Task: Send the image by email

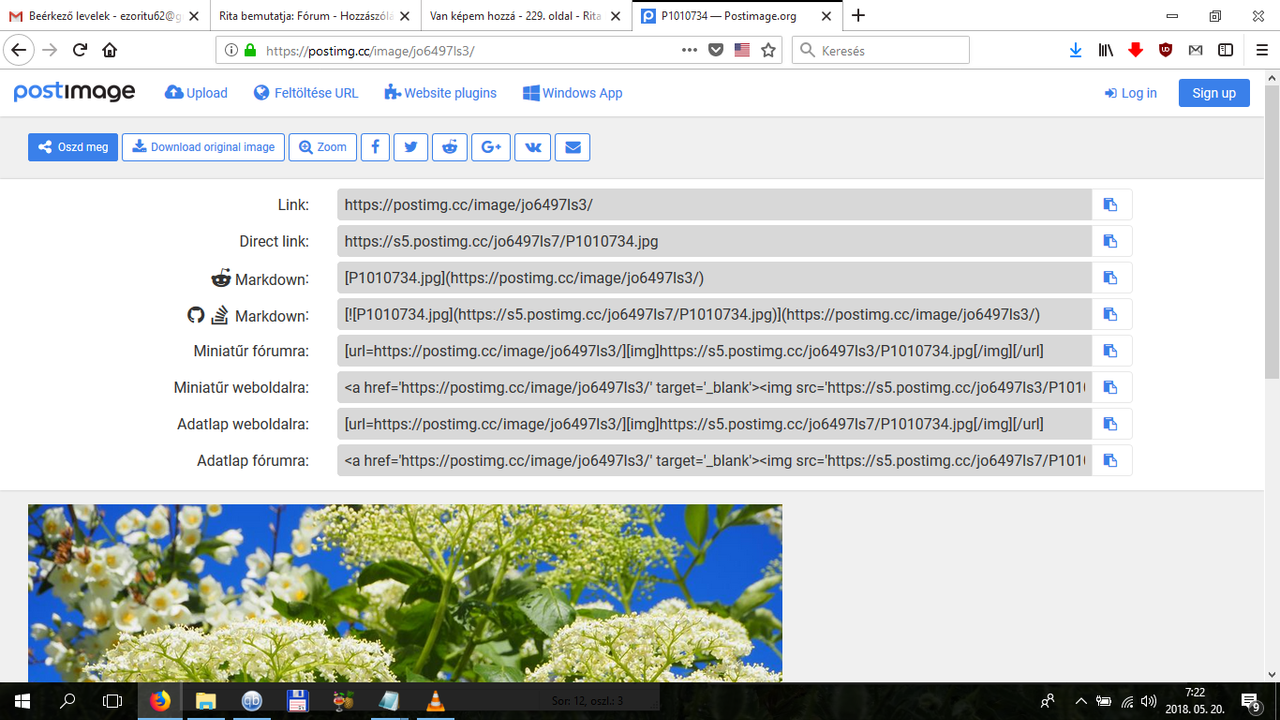Action: [572, 147]
